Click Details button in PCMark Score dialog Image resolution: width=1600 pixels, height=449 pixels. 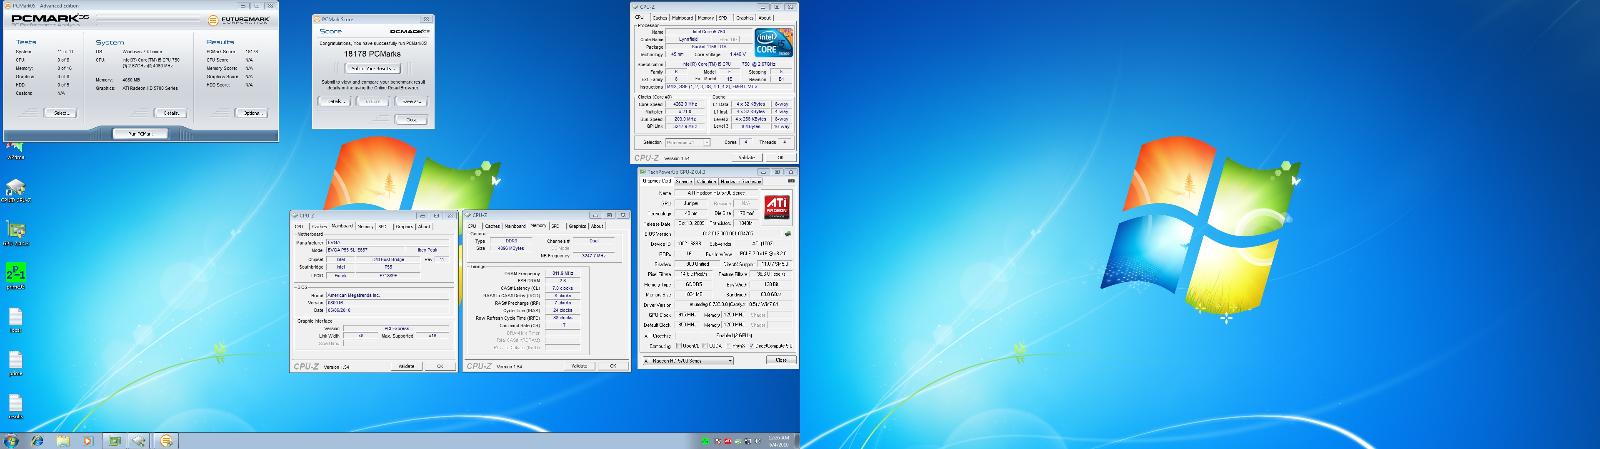point(334,101)
